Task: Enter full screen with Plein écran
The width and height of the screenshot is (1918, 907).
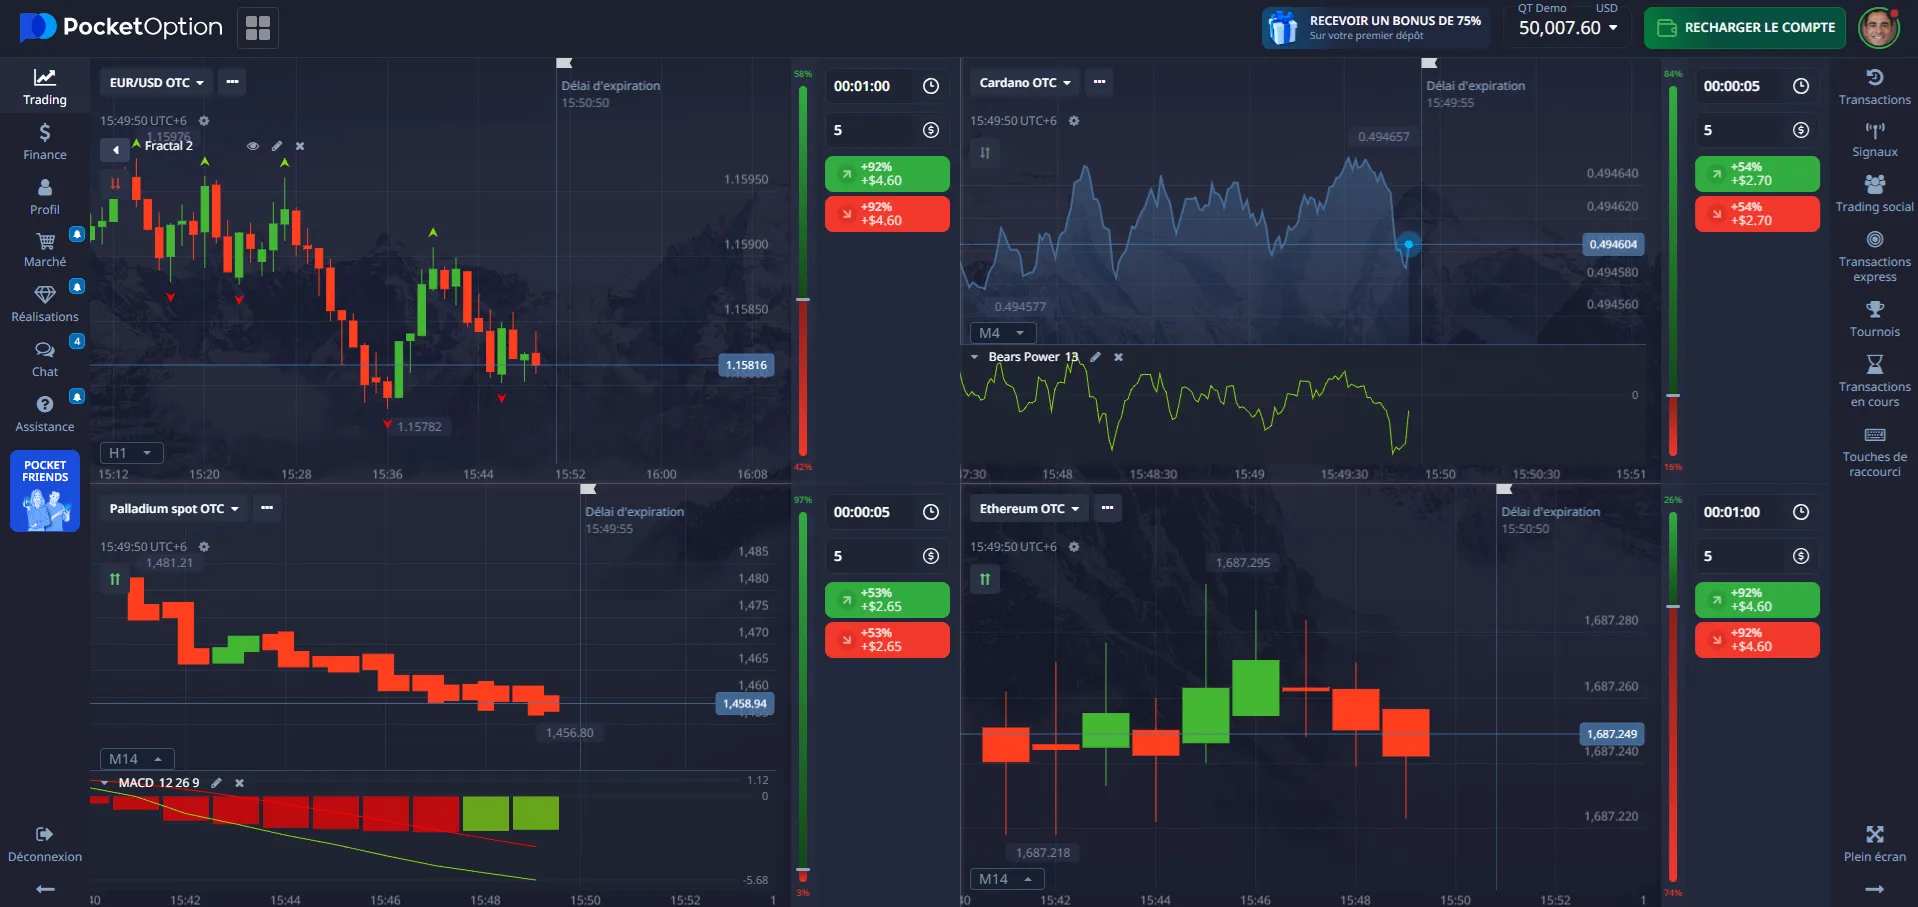Action: 1874,835
